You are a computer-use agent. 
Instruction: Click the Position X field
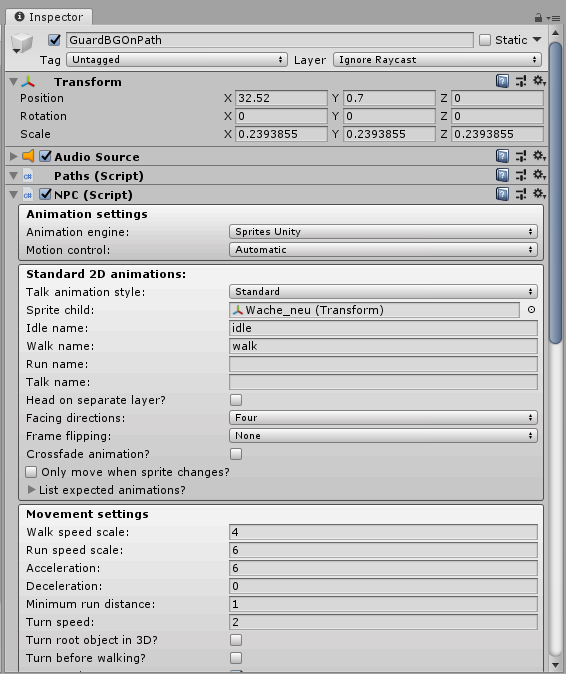[281, 98]
